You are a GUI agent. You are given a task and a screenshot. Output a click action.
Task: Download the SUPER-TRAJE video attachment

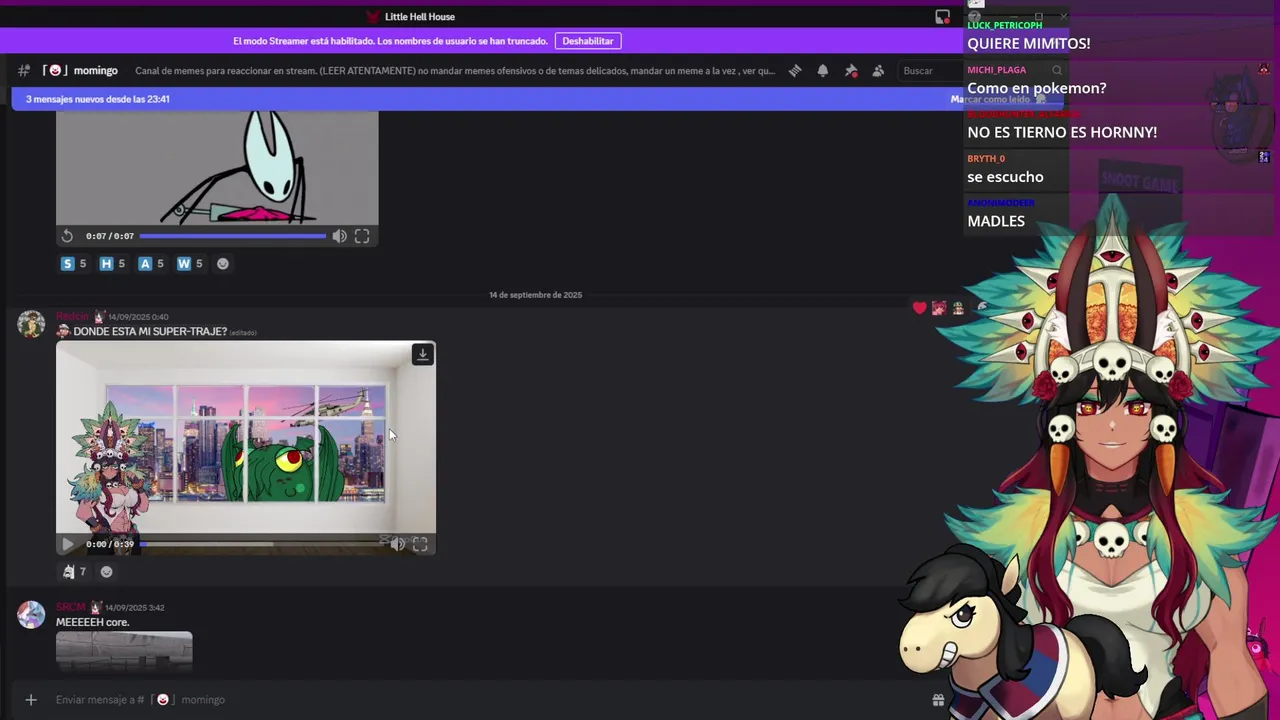point(423,354)
